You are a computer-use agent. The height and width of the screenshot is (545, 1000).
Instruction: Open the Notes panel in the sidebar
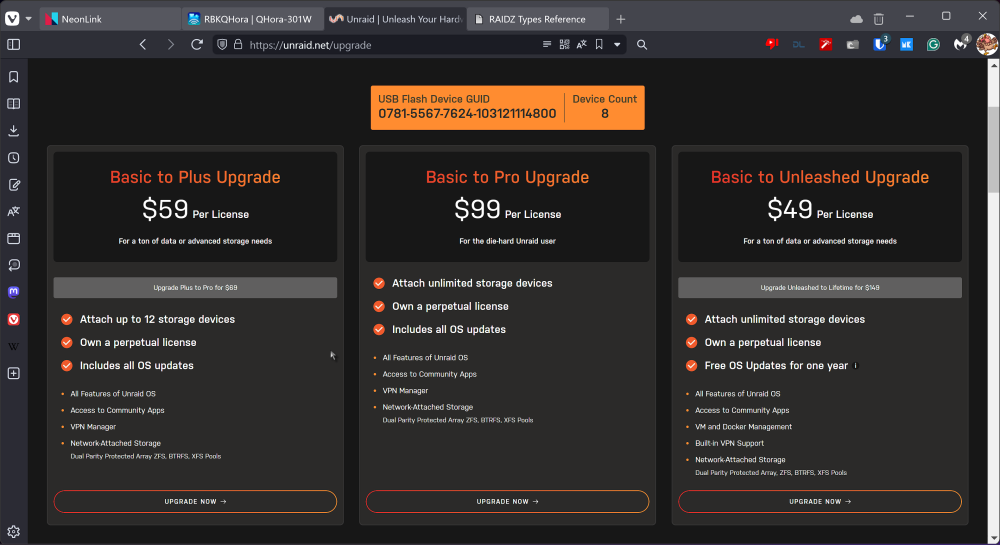pyautogui.click(x=13, y=185)
